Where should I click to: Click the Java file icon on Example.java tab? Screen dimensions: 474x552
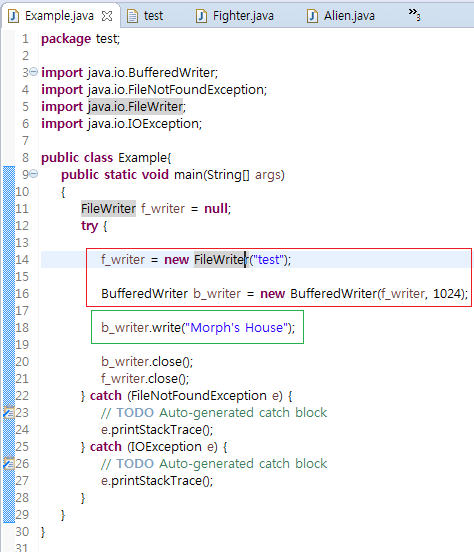(x=13, y=16)
